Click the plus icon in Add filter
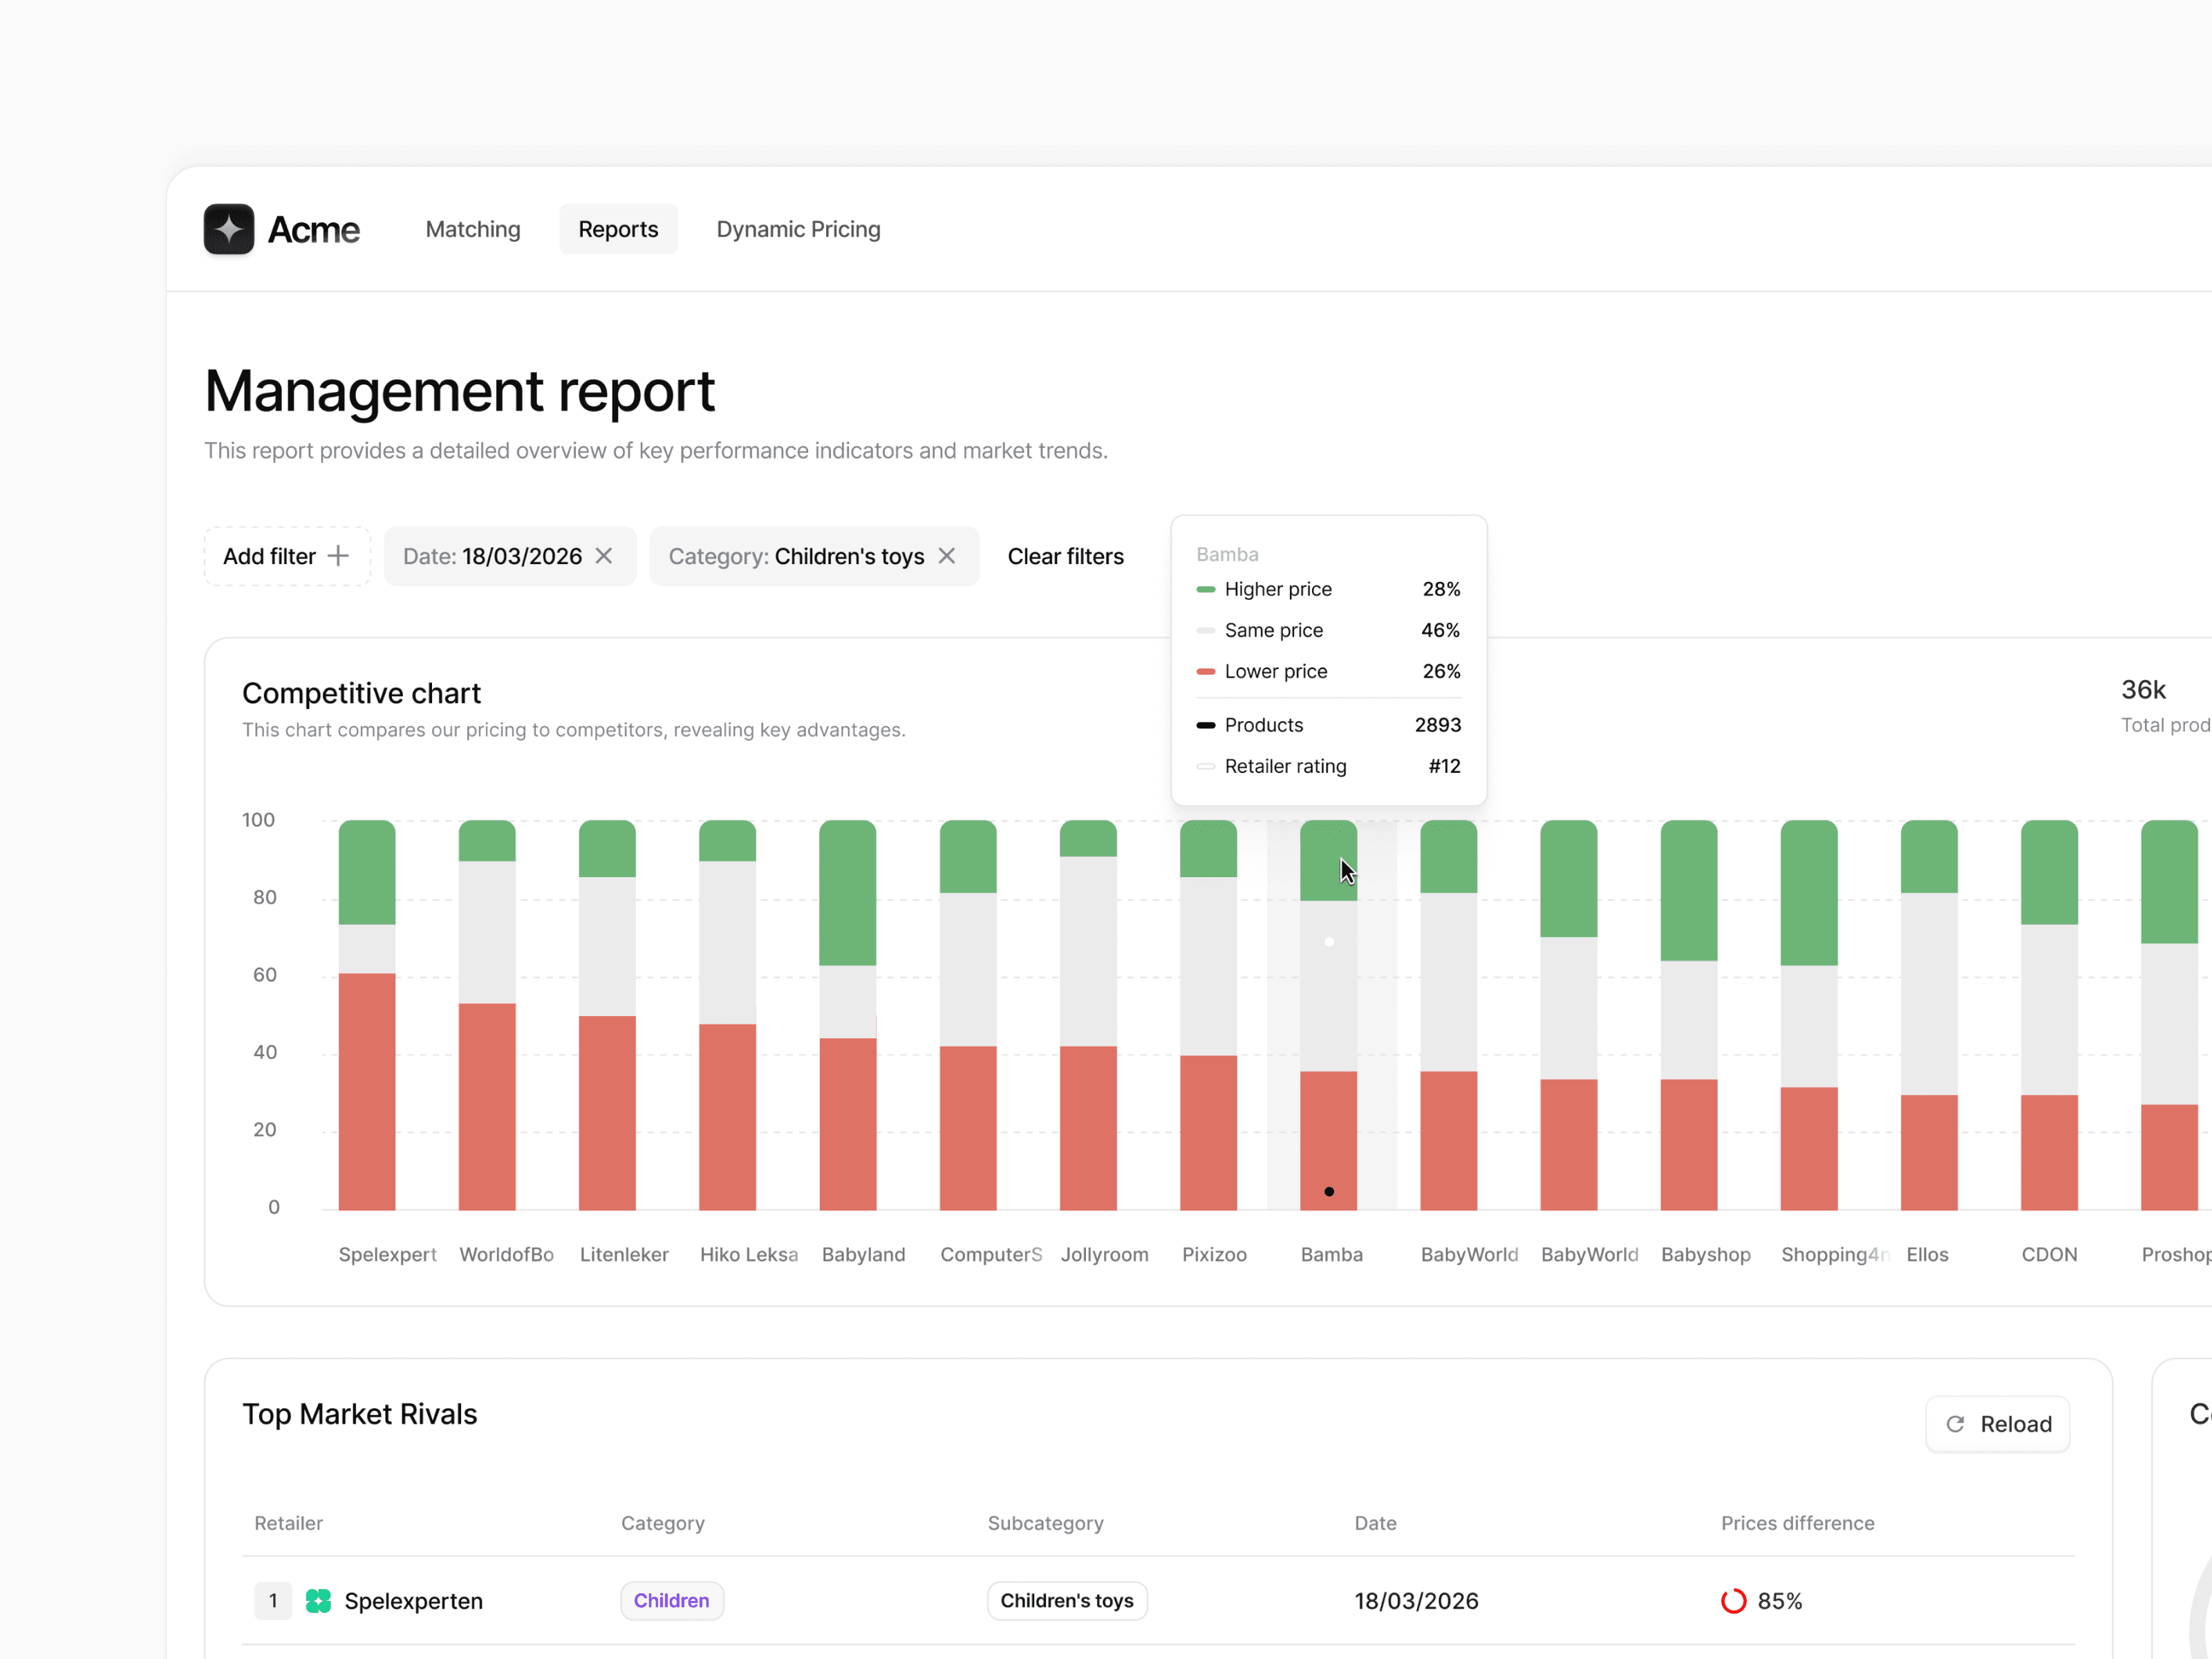 [x=339, y=556]
